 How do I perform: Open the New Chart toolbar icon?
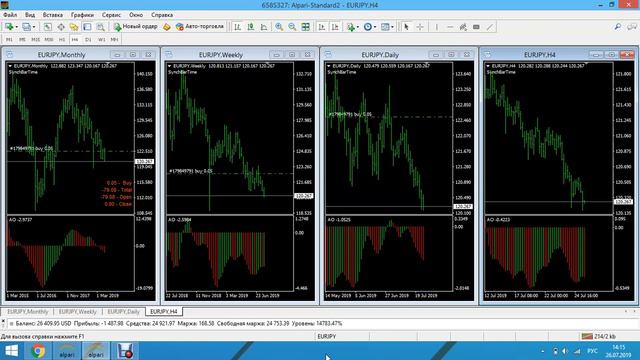tap(9, 27)
